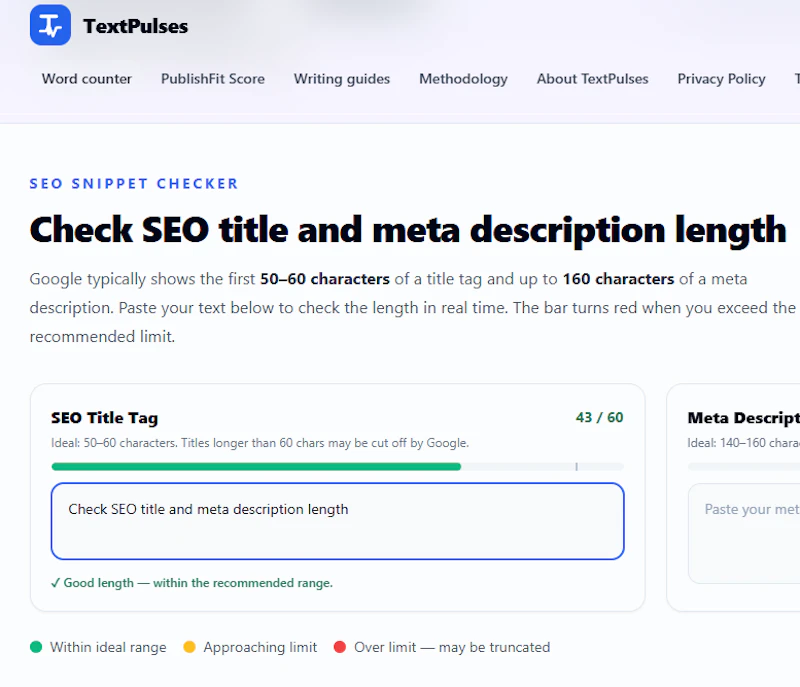Click the limit marker on title bar
Viewport: 800px width, 687px height.
pyautogui.click(x=577, y=467)
